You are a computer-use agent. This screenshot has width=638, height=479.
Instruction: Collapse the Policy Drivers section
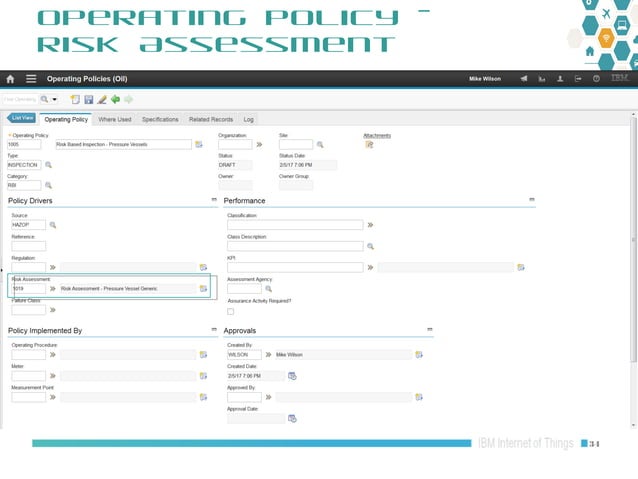[x=214, y=199]
